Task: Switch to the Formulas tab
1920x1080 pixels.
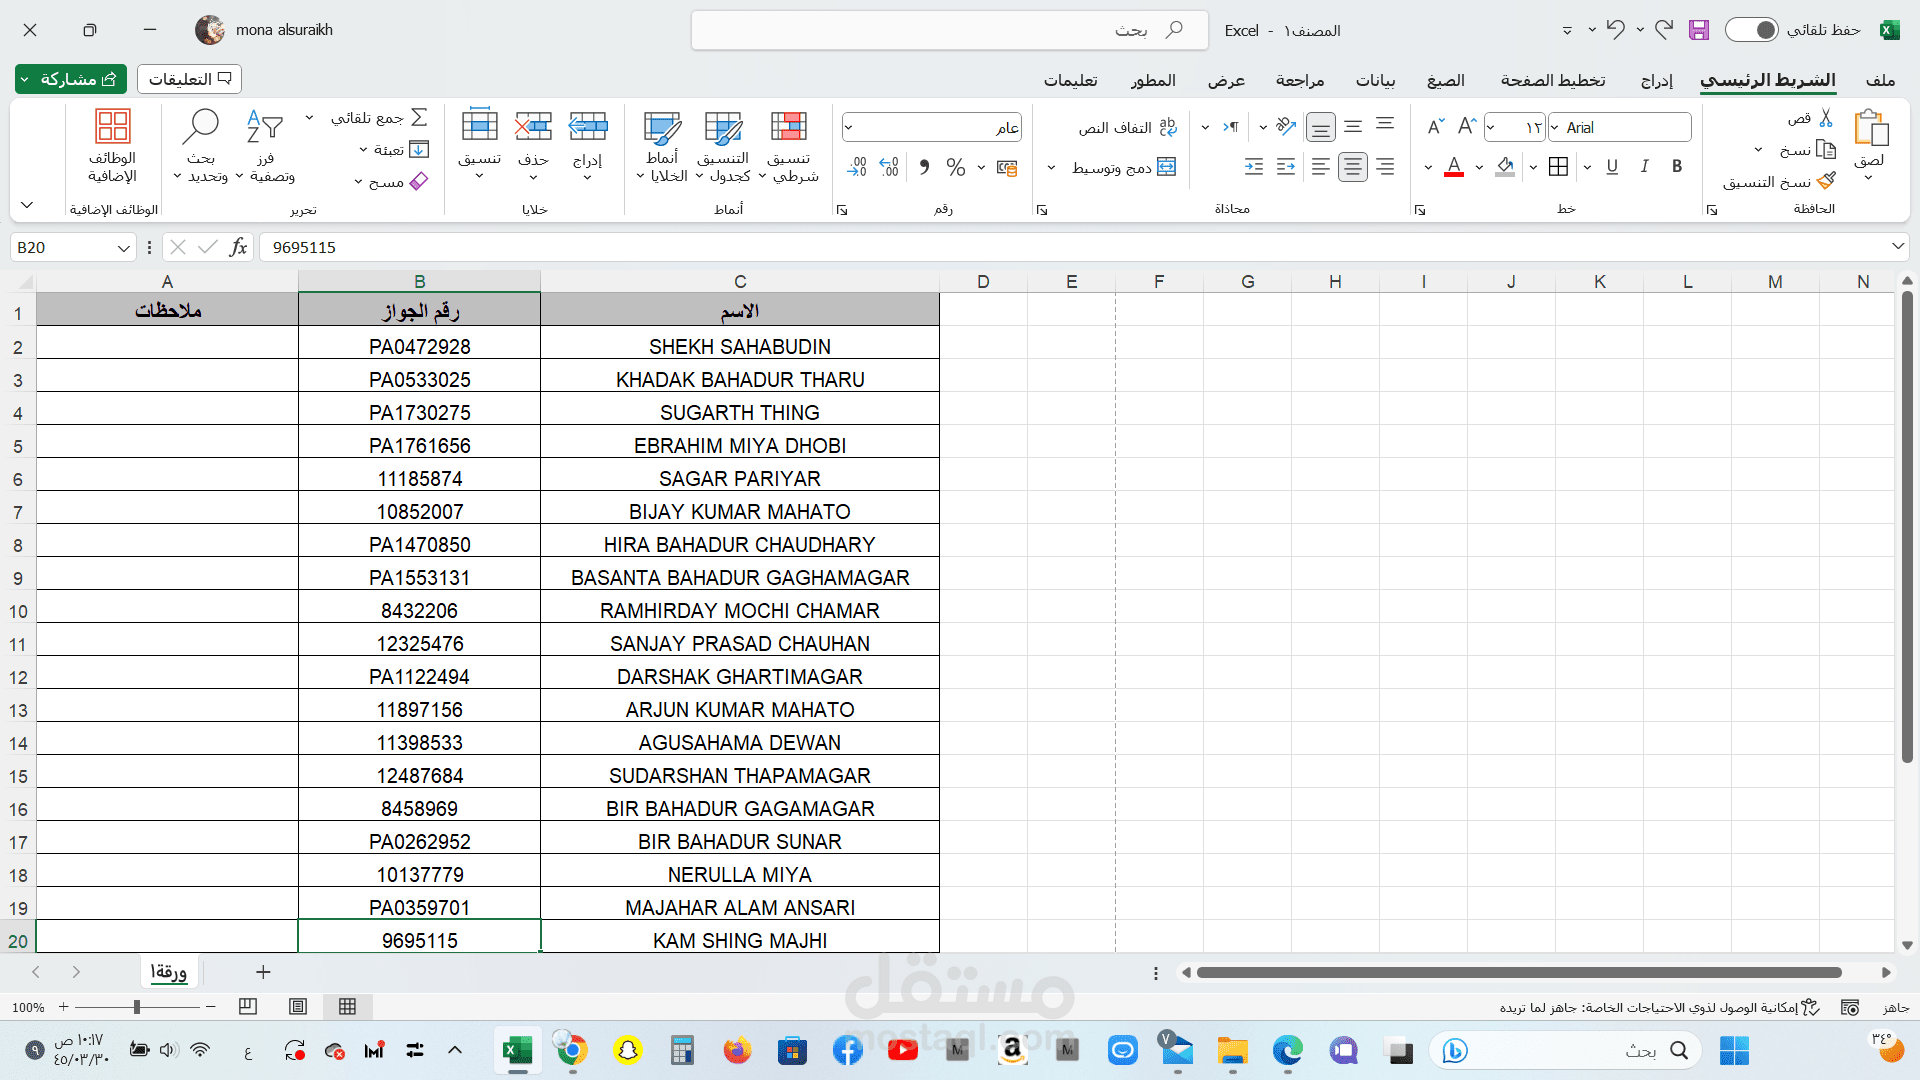Action: 1446,80
